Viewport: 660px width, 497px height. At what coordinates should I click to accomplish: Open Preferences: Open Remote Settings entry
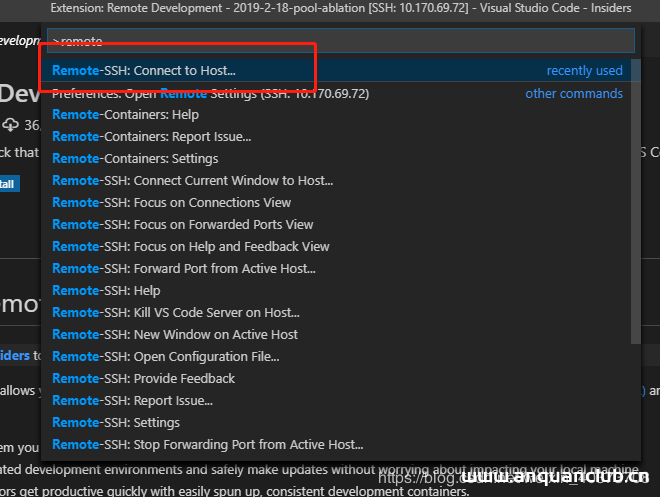point(336,93)
